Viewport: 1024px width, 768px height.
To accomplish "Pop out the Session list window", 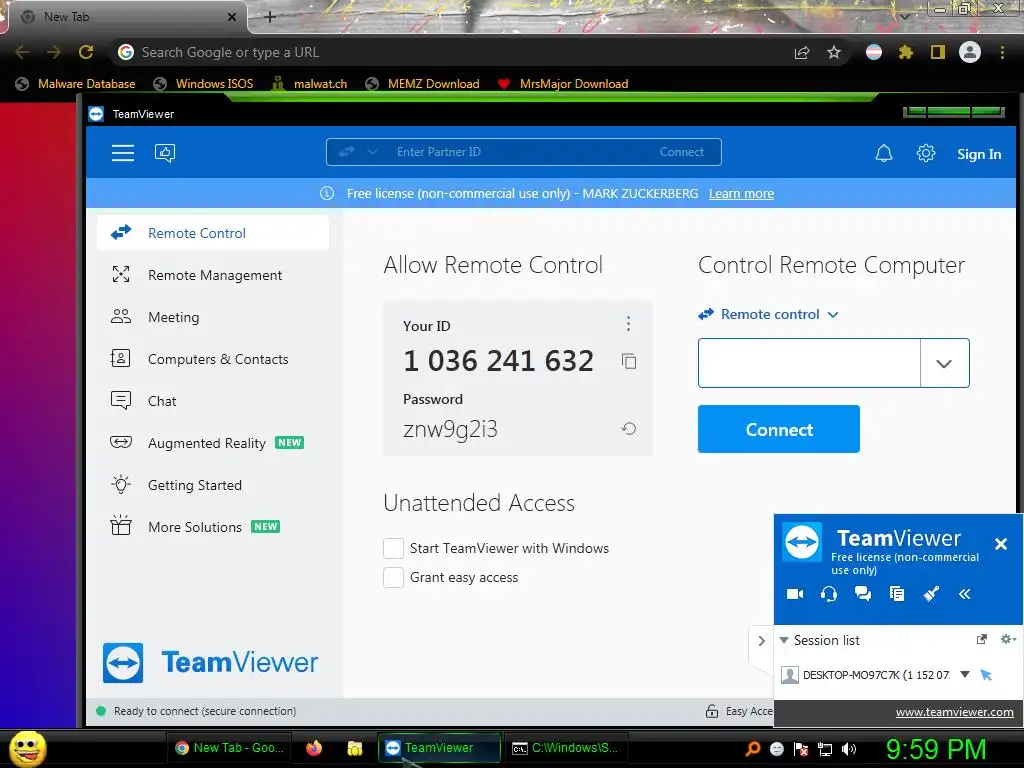I will [982, 639].
